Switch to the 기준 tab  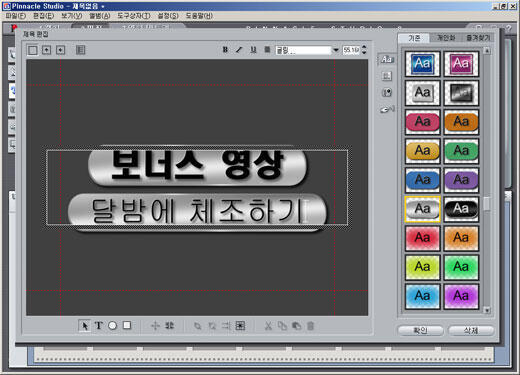click(414, 38)
